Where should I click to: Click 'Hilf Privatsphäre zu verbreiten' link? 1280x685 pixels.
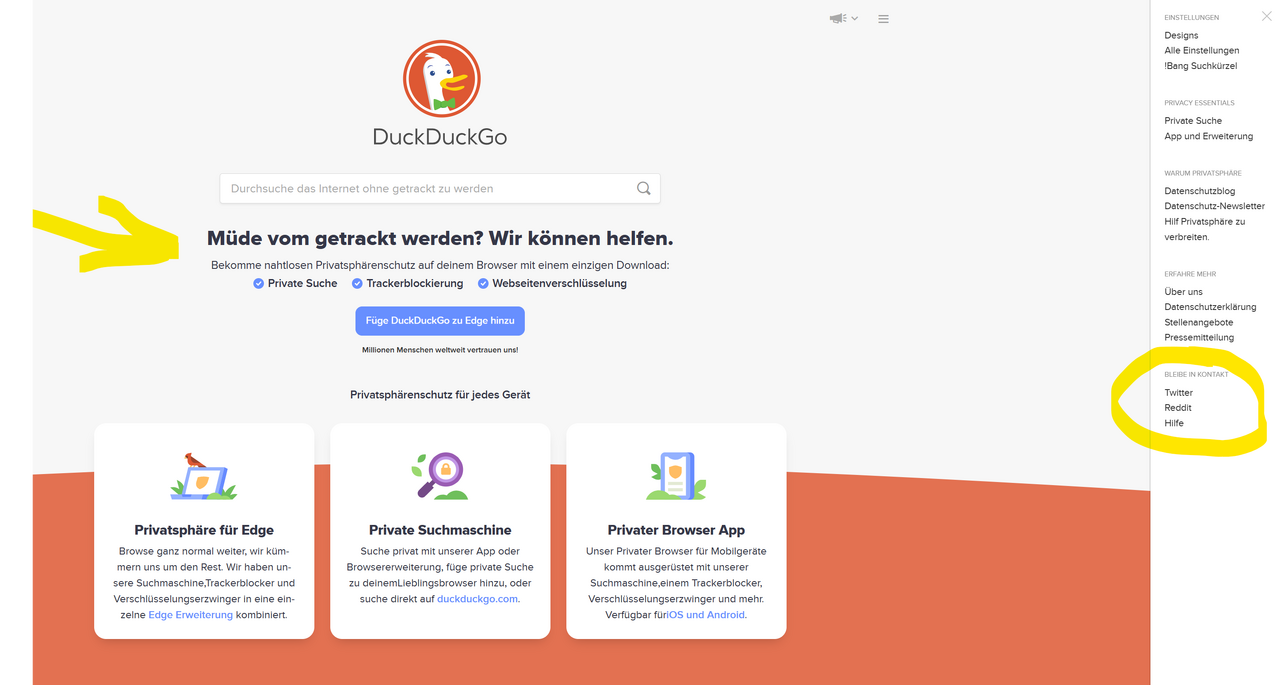coord(1205,229)
